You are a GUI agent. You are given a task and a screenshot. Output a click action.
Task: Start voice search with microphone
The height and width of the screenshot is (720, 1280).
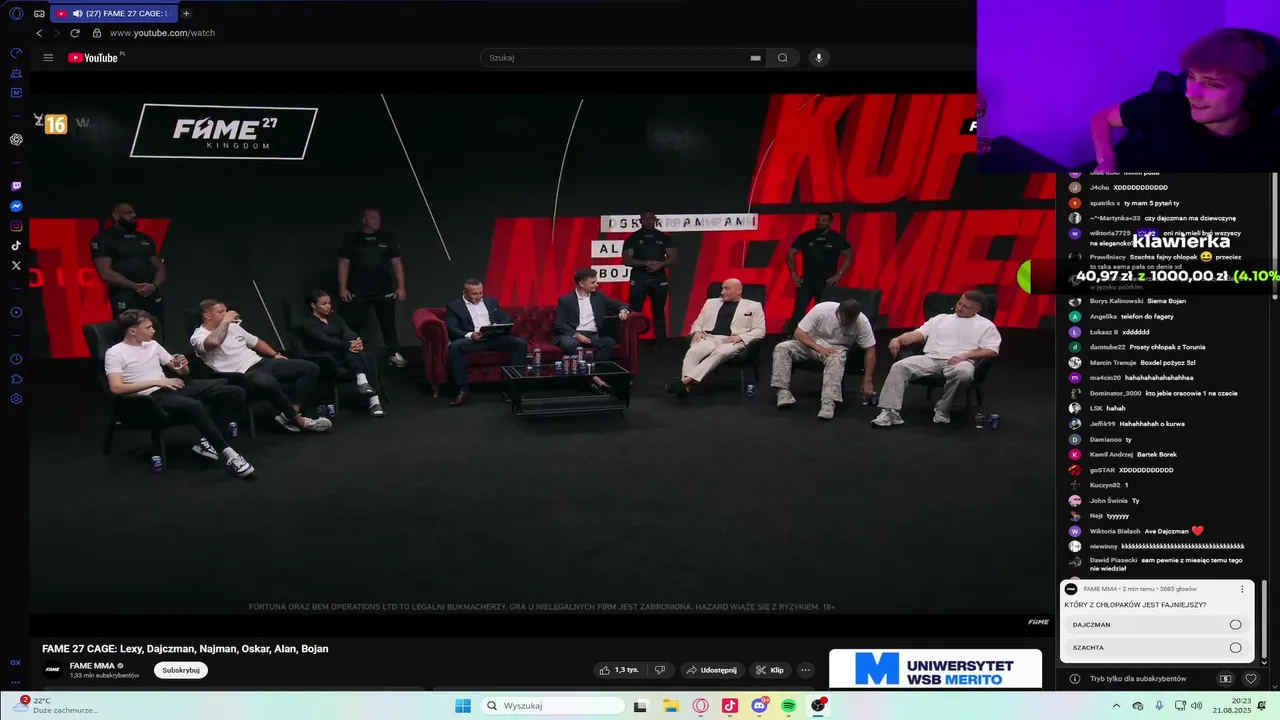point(819,58)
